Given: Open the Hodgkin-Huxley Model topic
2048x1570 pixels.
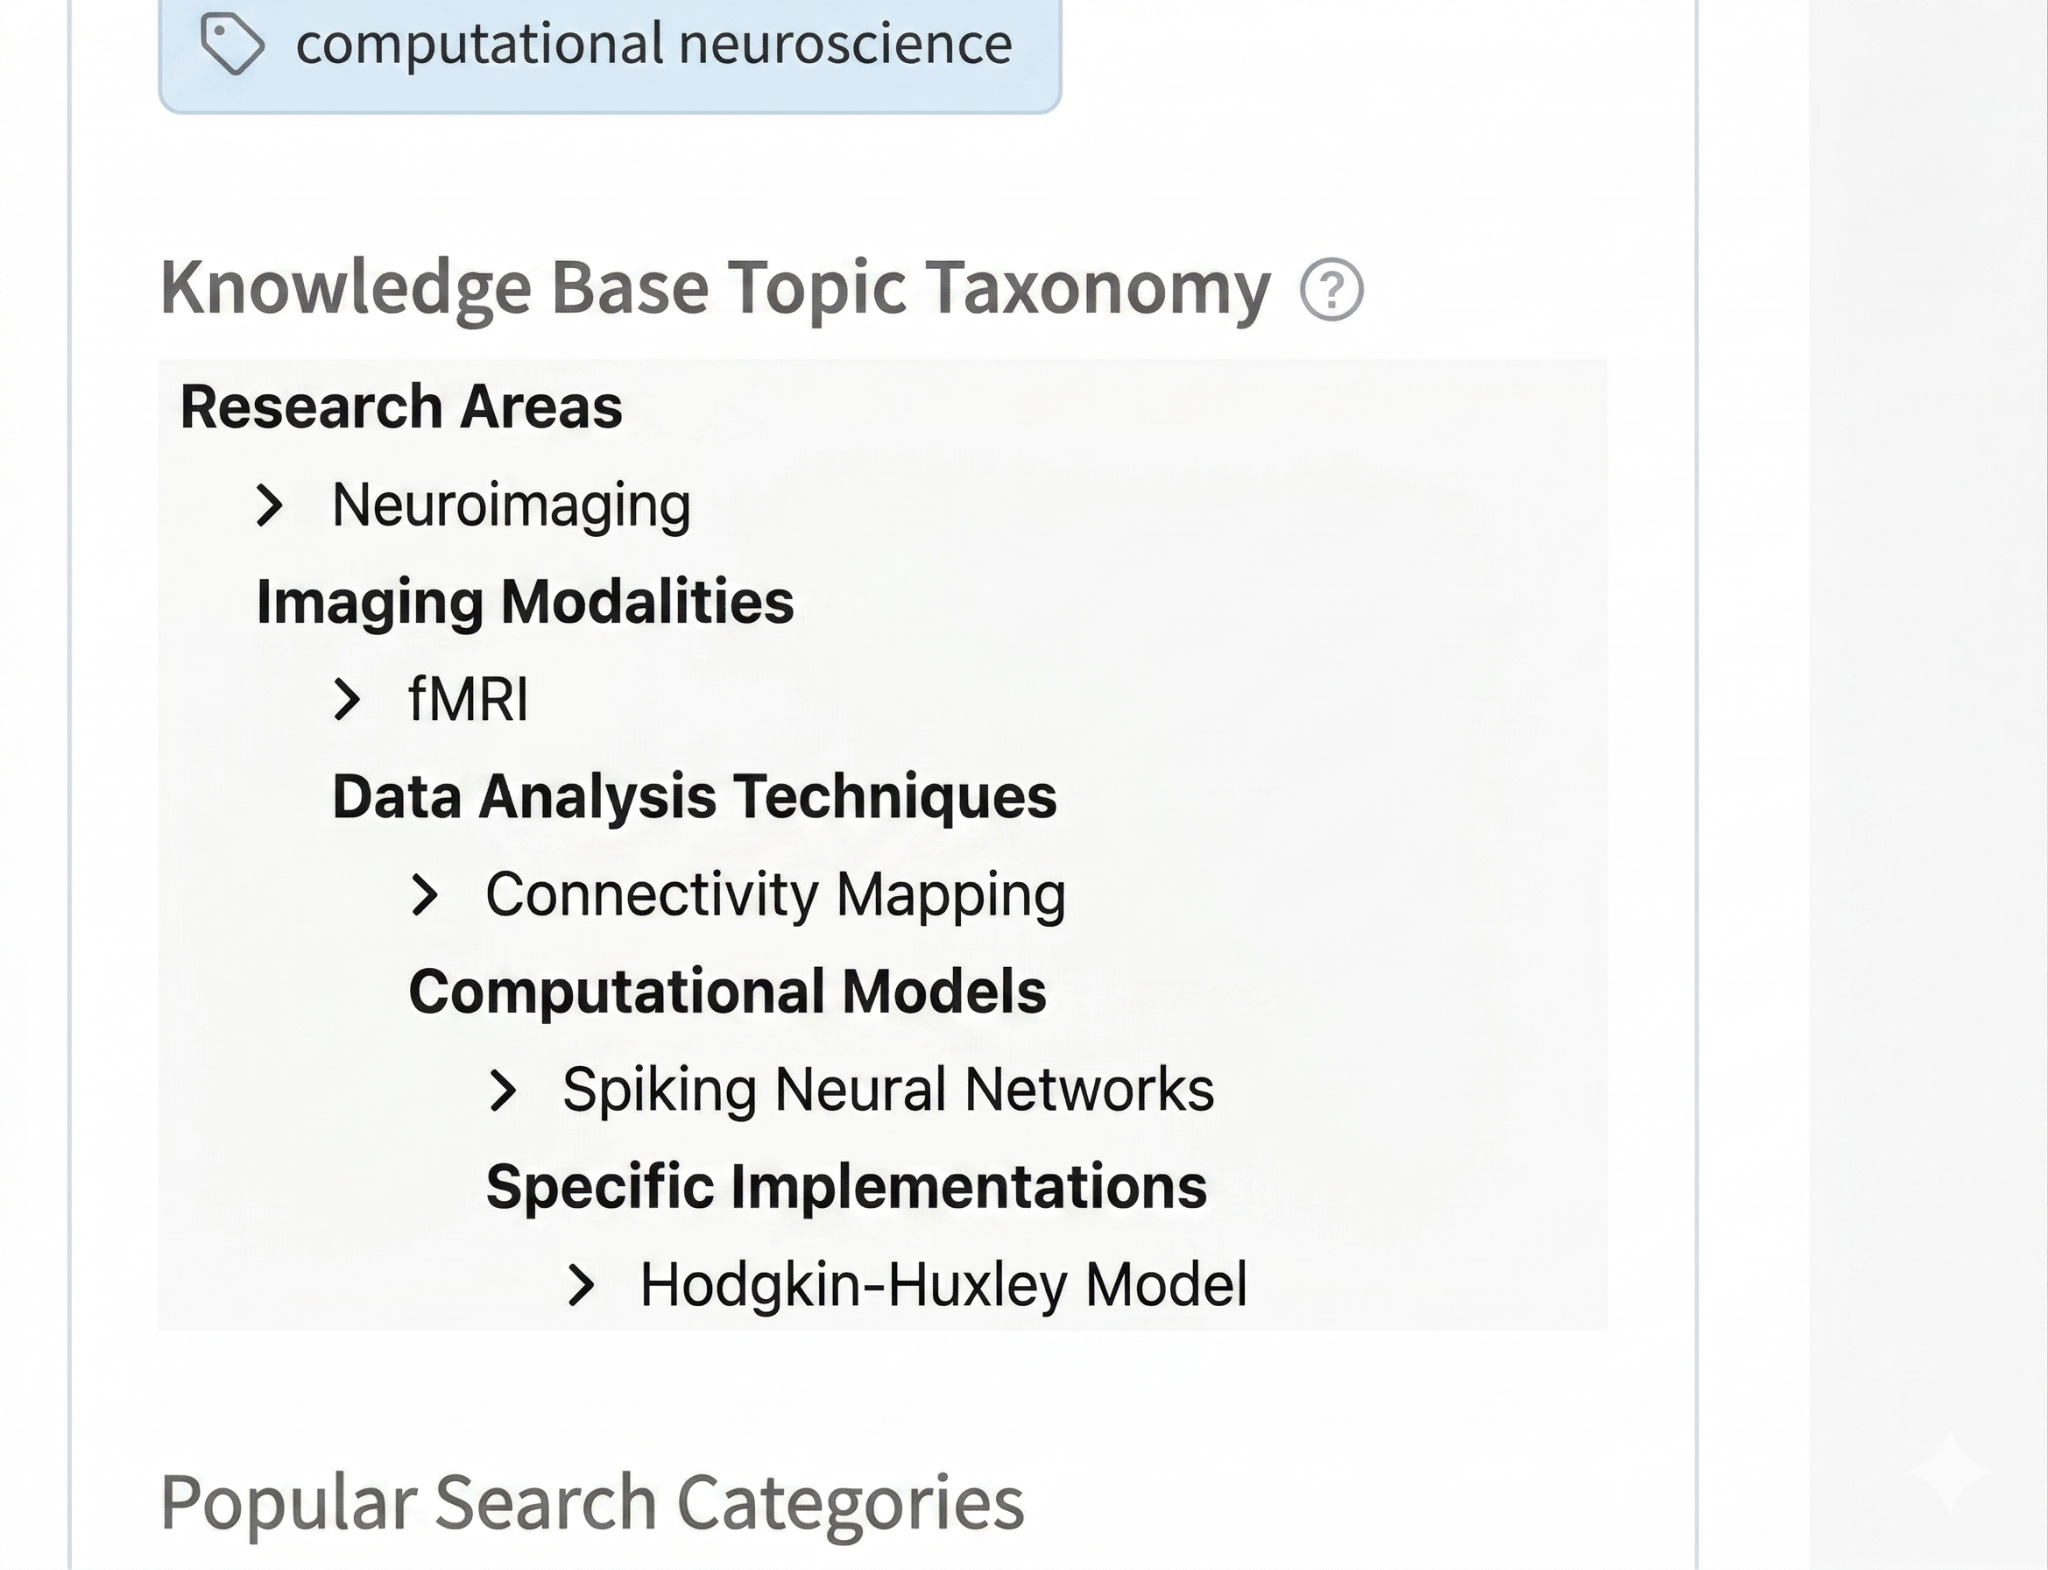Looking at the screenshot, I should click(943, 1285).
